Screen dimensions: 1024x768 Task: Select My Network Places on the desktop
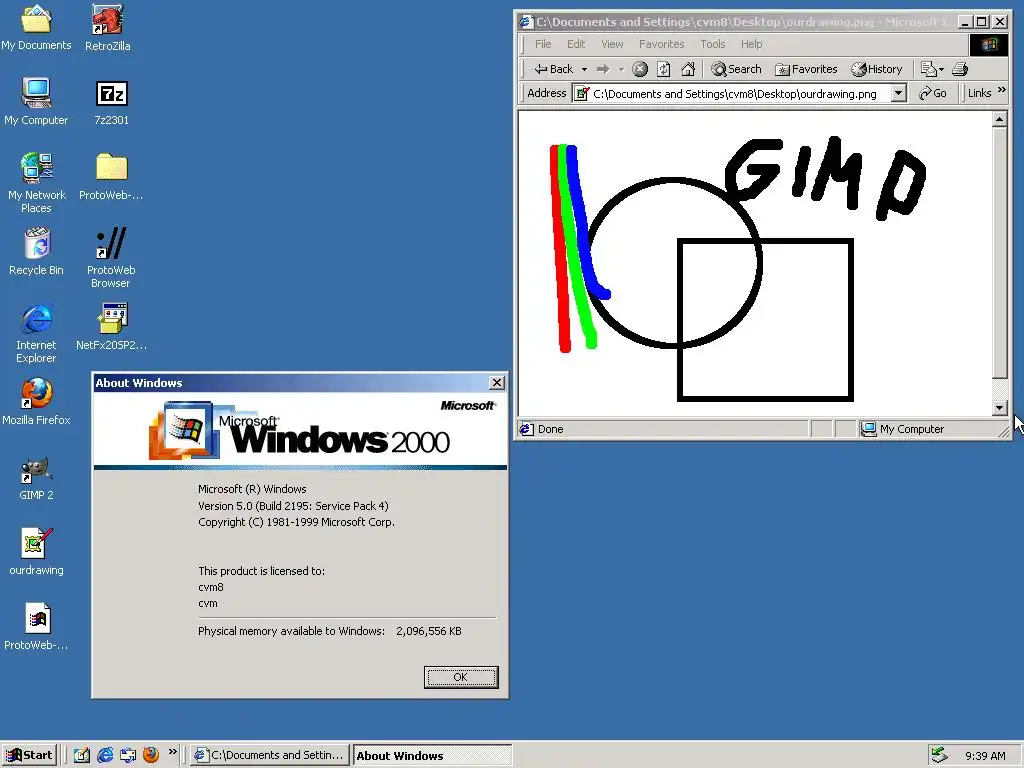point(36,183)
